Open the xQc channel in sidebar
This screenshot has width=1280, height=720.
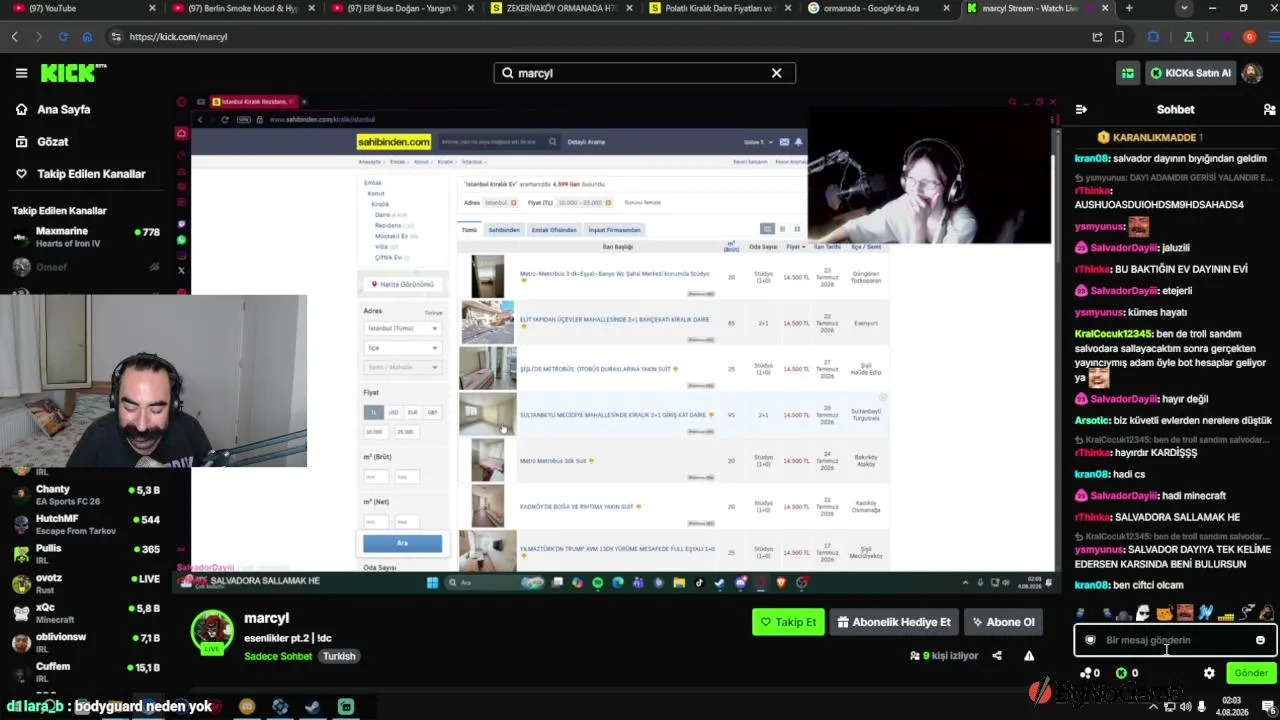pos(85,613)
